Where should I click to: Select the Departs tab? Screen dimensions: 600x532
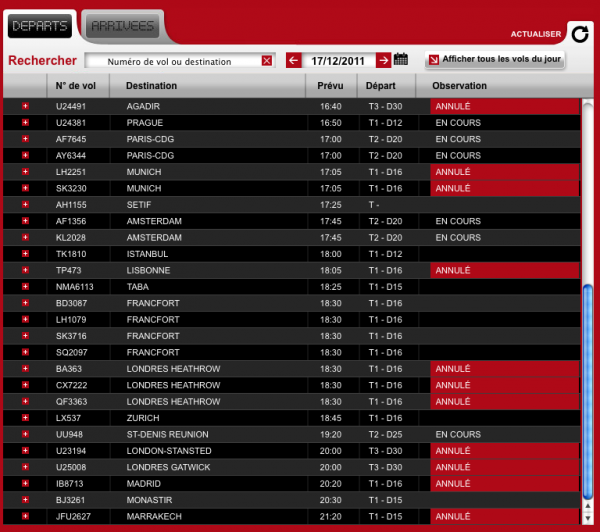click(40, 25)
